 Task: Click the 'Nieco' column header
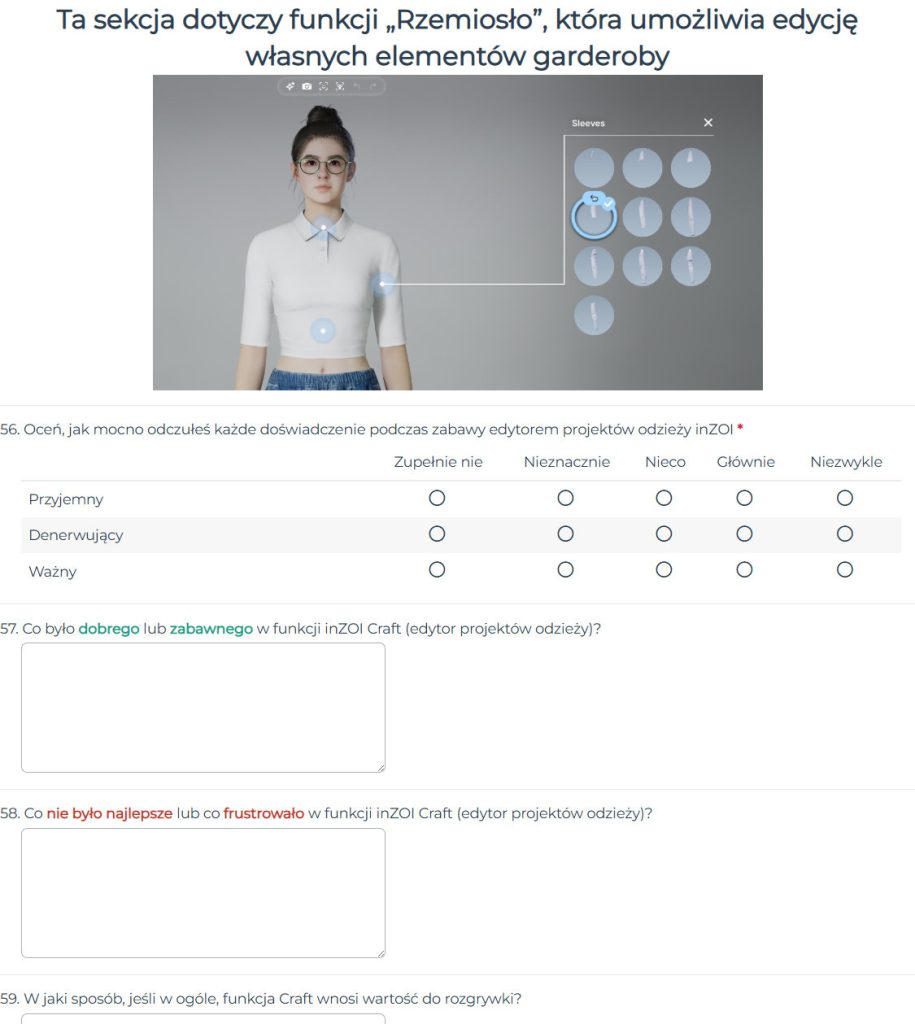[665, 462]
